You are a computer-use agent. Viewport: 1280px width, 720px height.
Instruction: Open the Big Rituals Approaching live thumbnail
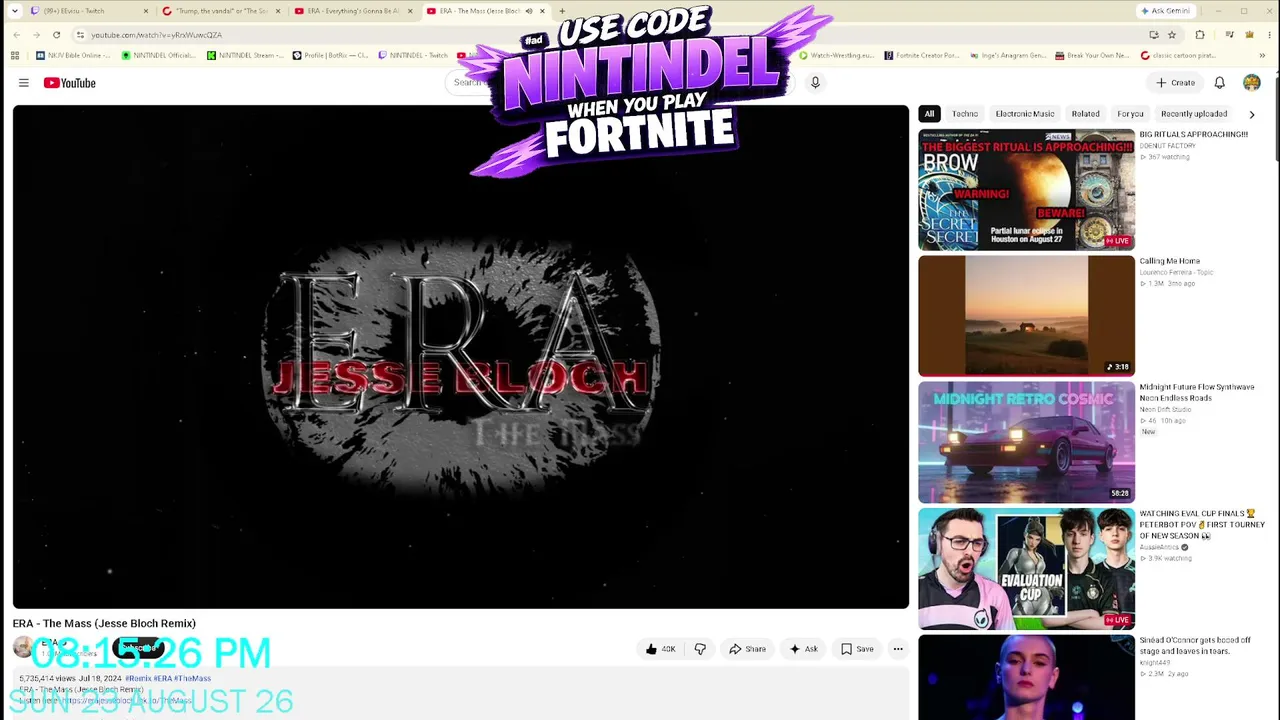coord(1027,189)
